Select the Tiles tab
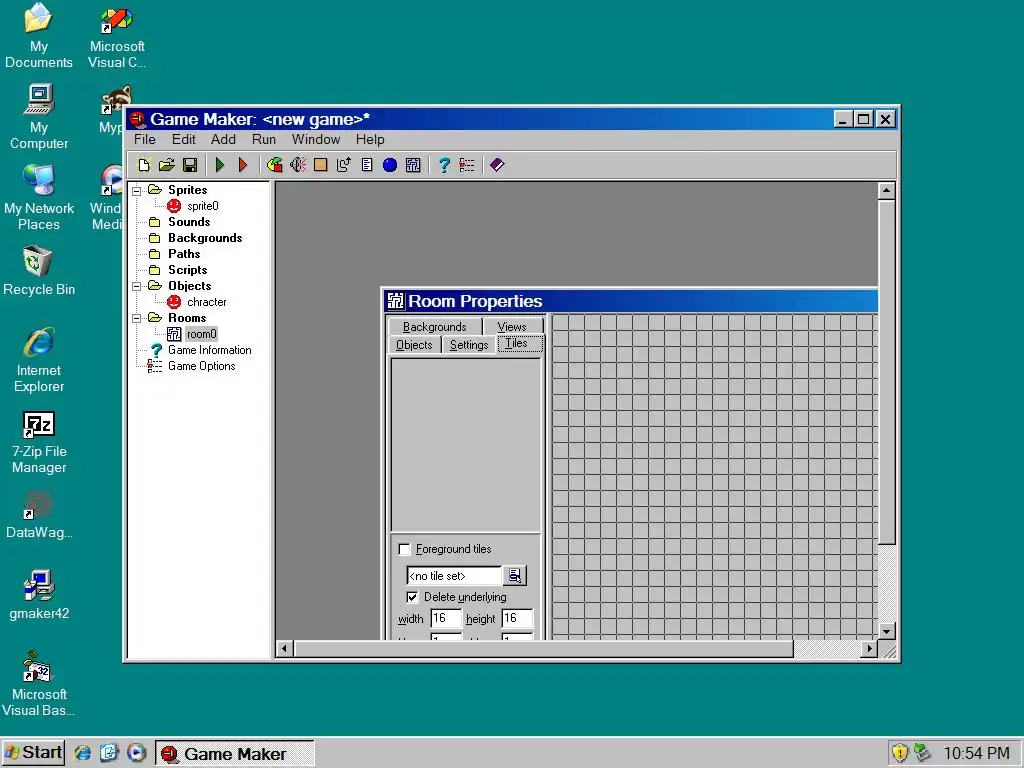This screenshot has width=1024, height=768. click(x=520, y=344)
